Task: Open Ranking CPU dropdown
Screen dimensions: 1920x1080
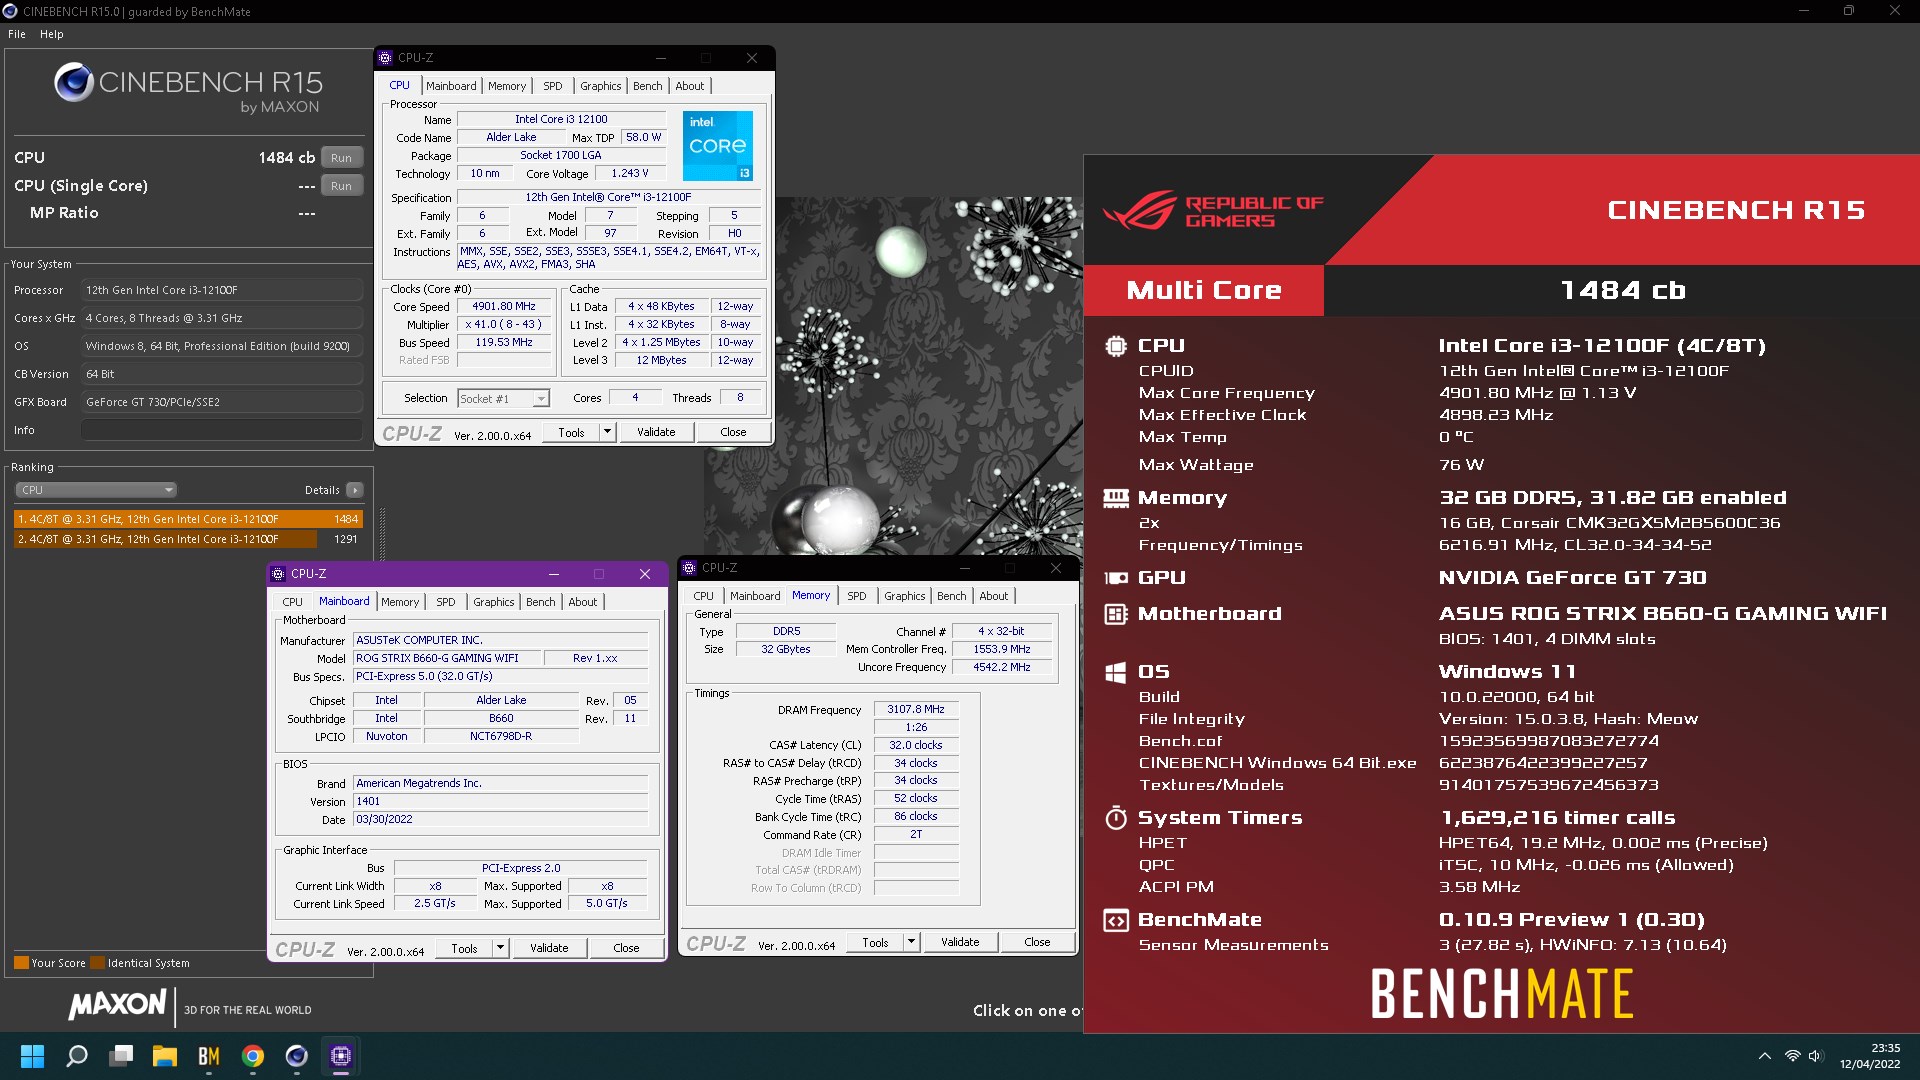Action: point(96,490)
